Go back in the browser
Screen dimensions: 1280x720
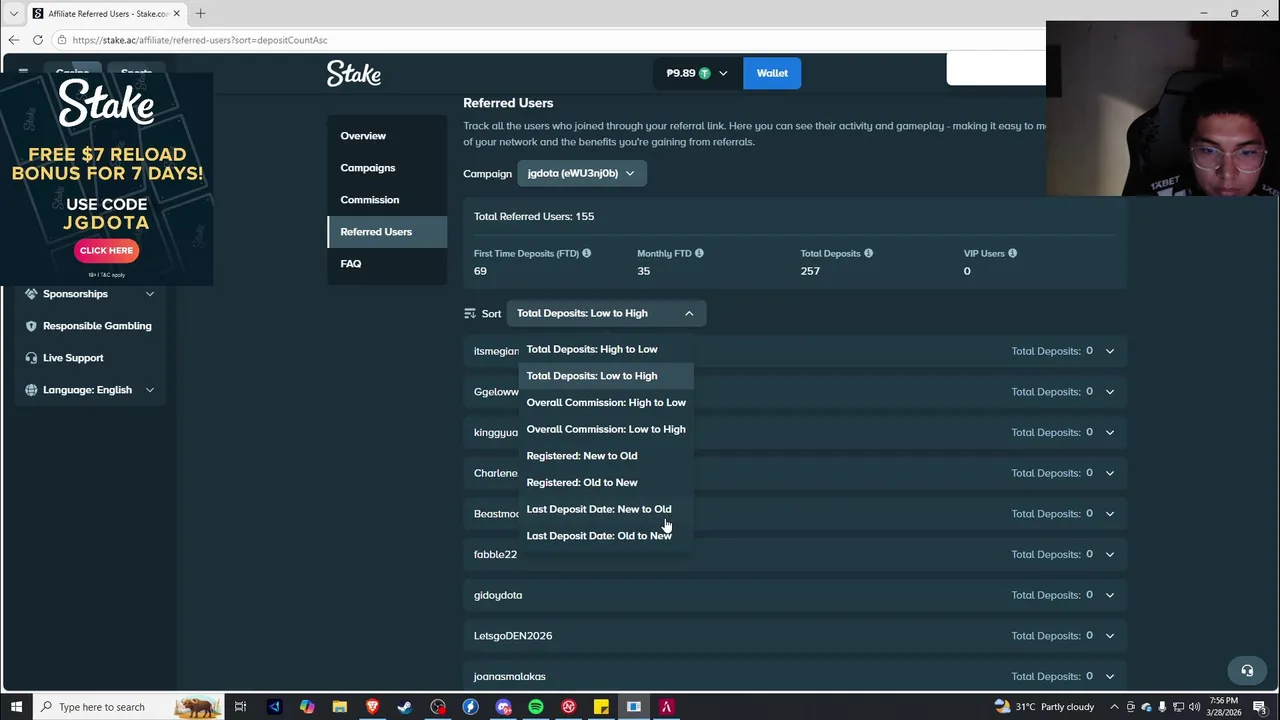click(14, 40)
